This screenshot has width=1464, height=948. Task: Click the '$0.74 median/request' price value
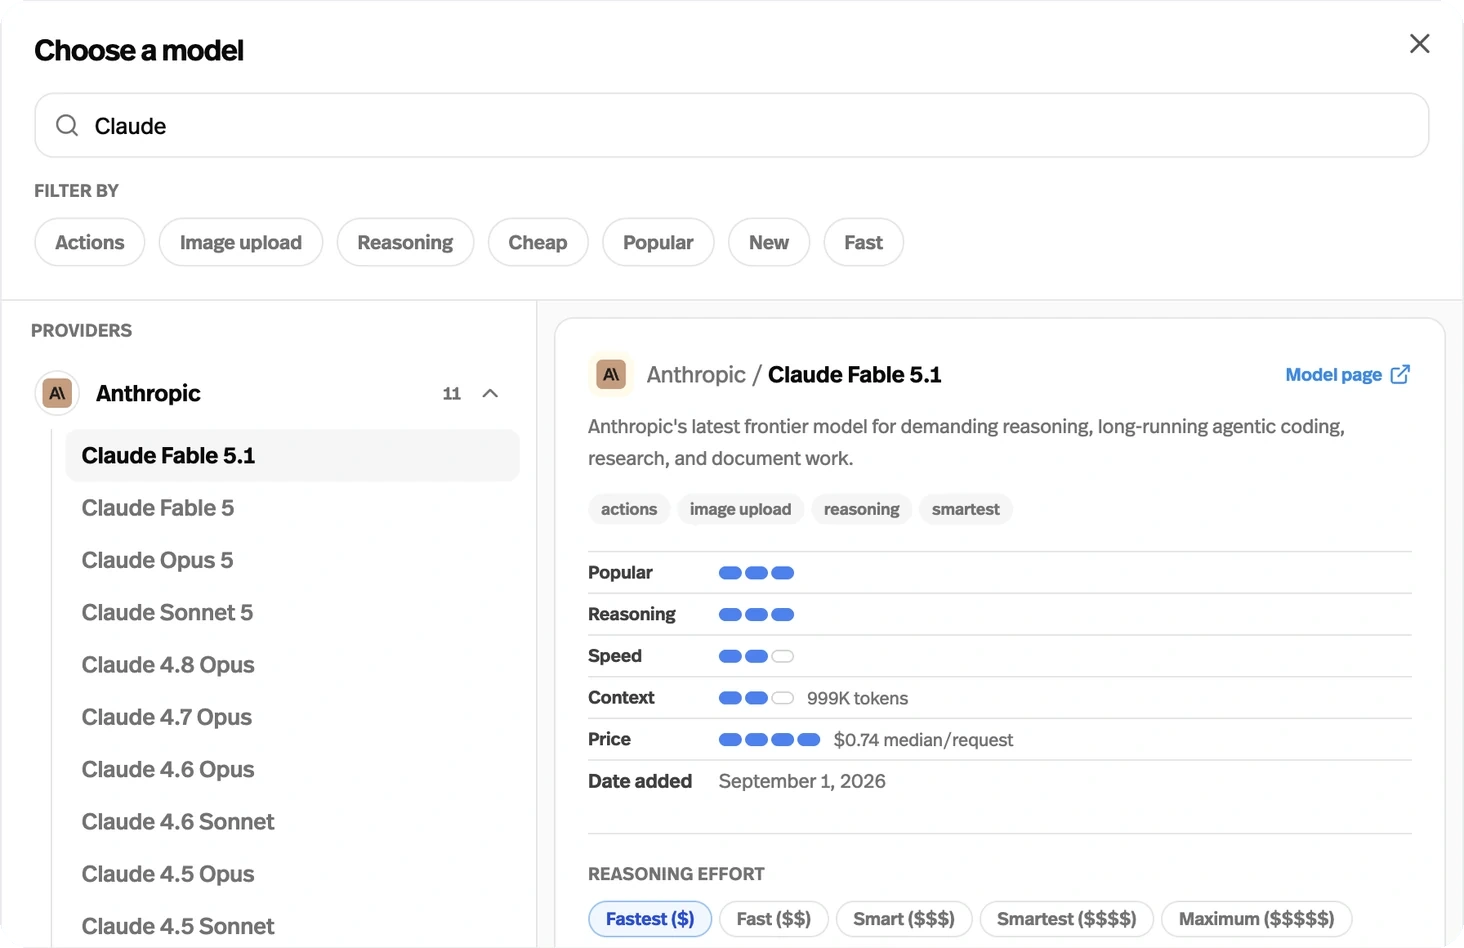(x=923, y=740)
